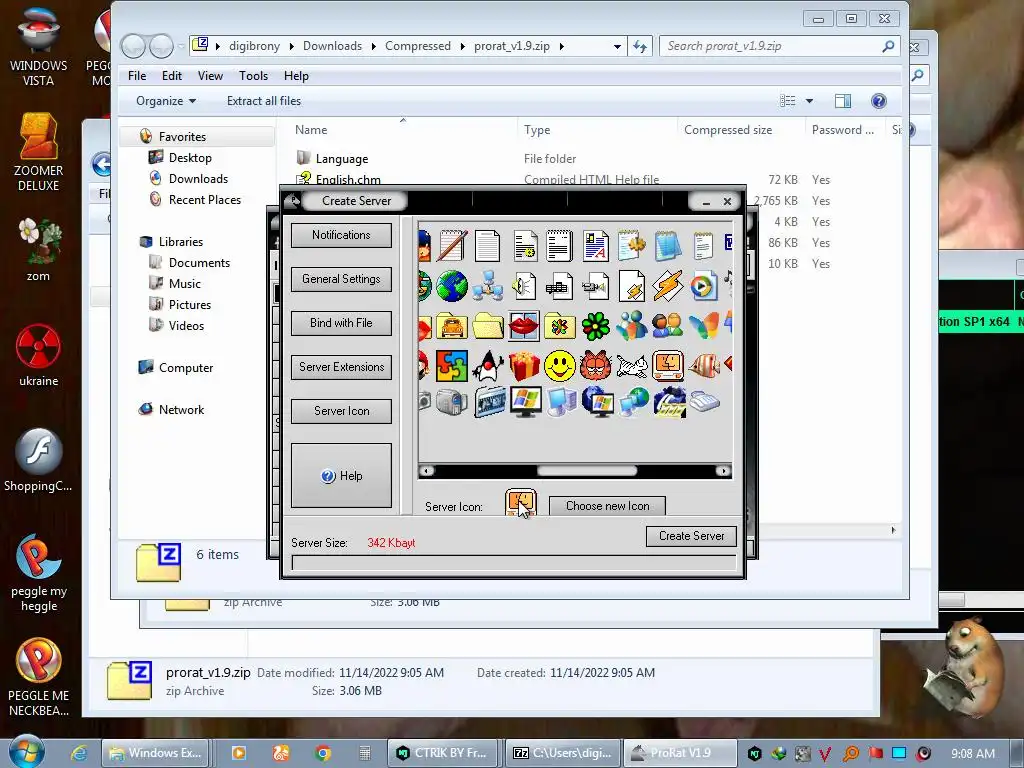Open the Notifications section
Viewport: 1024px width, 768px height.
[x=341, y=235]
